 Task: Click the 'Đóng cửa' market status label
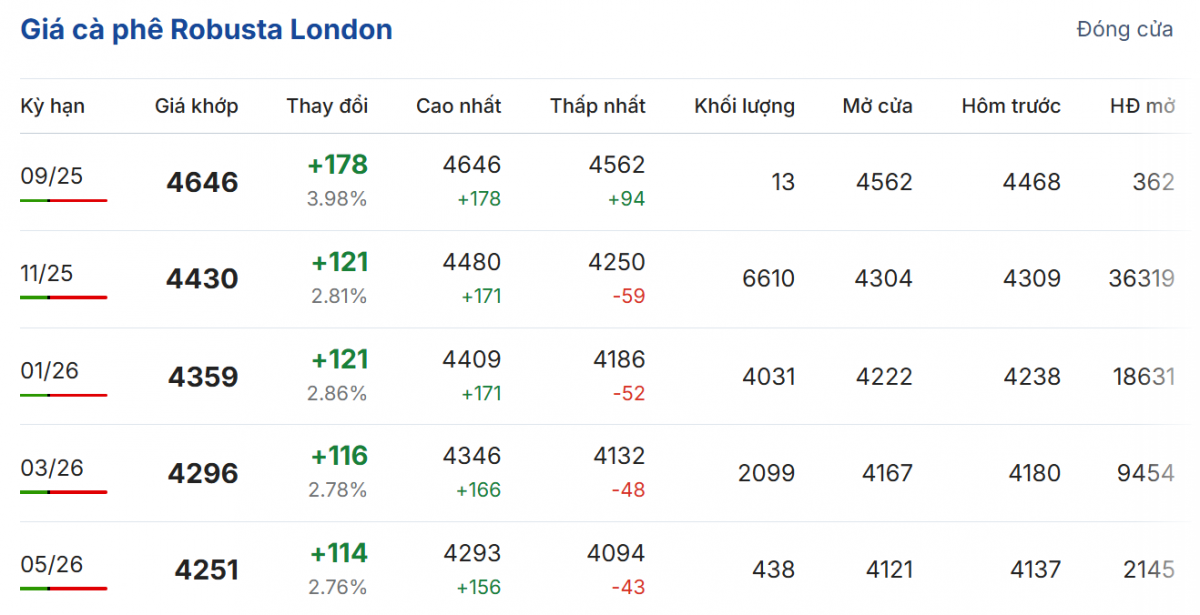point(1124,30)
